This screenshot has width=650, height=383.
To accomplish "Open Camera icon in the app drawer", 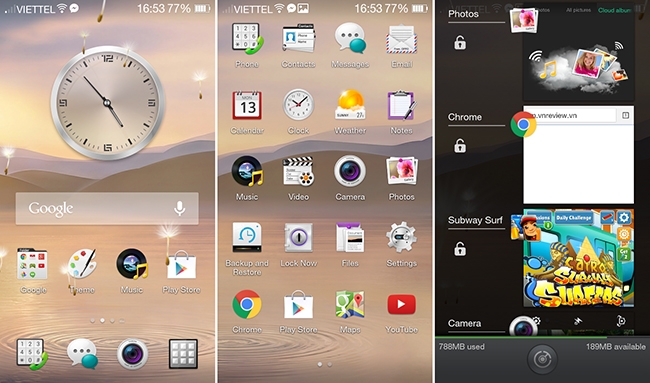I will (350, 171).
